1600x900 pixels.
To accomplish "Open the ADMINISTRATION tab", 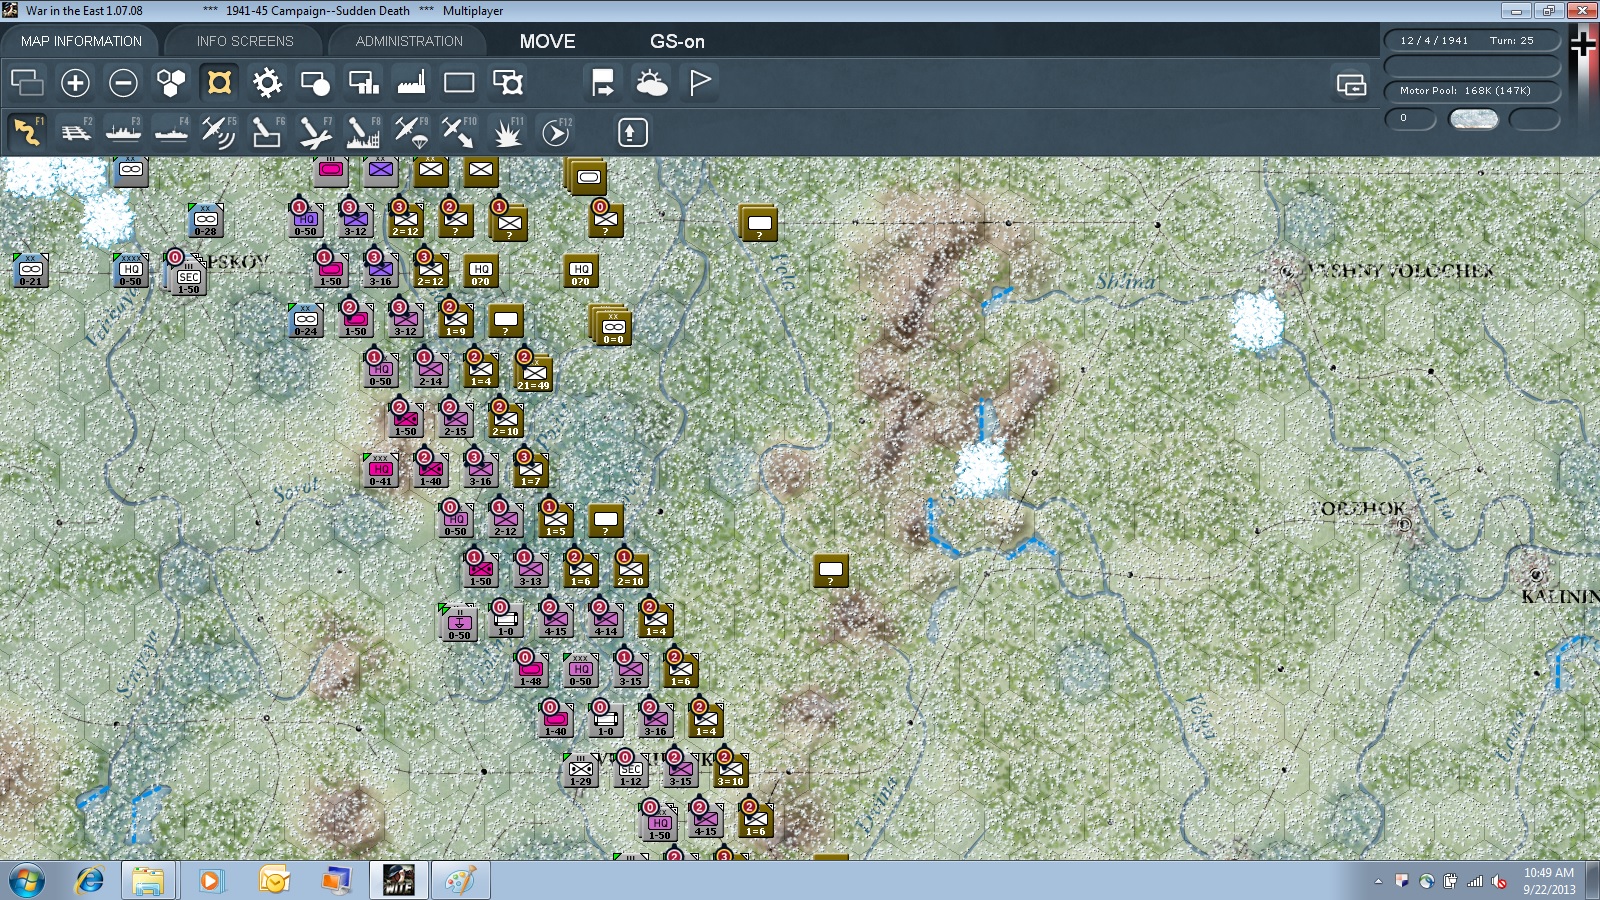I will (409, 41).
